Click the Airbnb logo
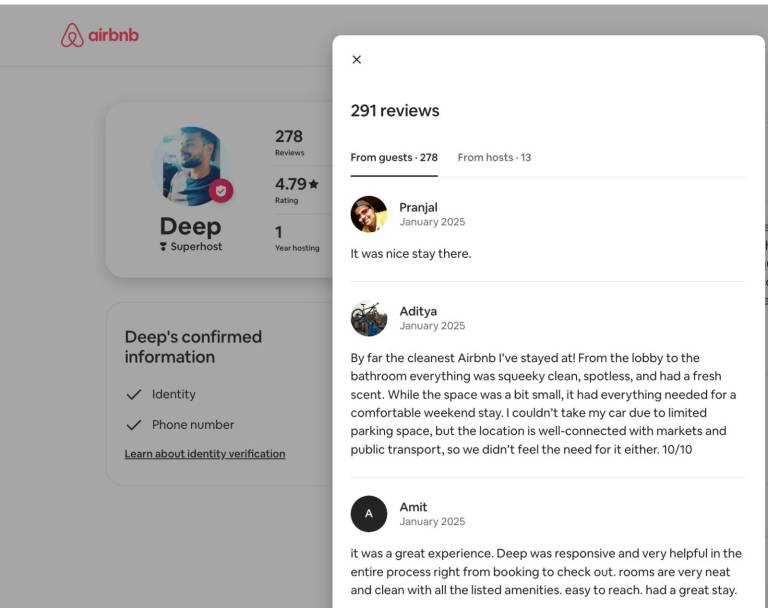This screenshot has height=608, width=768. (x=100, y=36)
